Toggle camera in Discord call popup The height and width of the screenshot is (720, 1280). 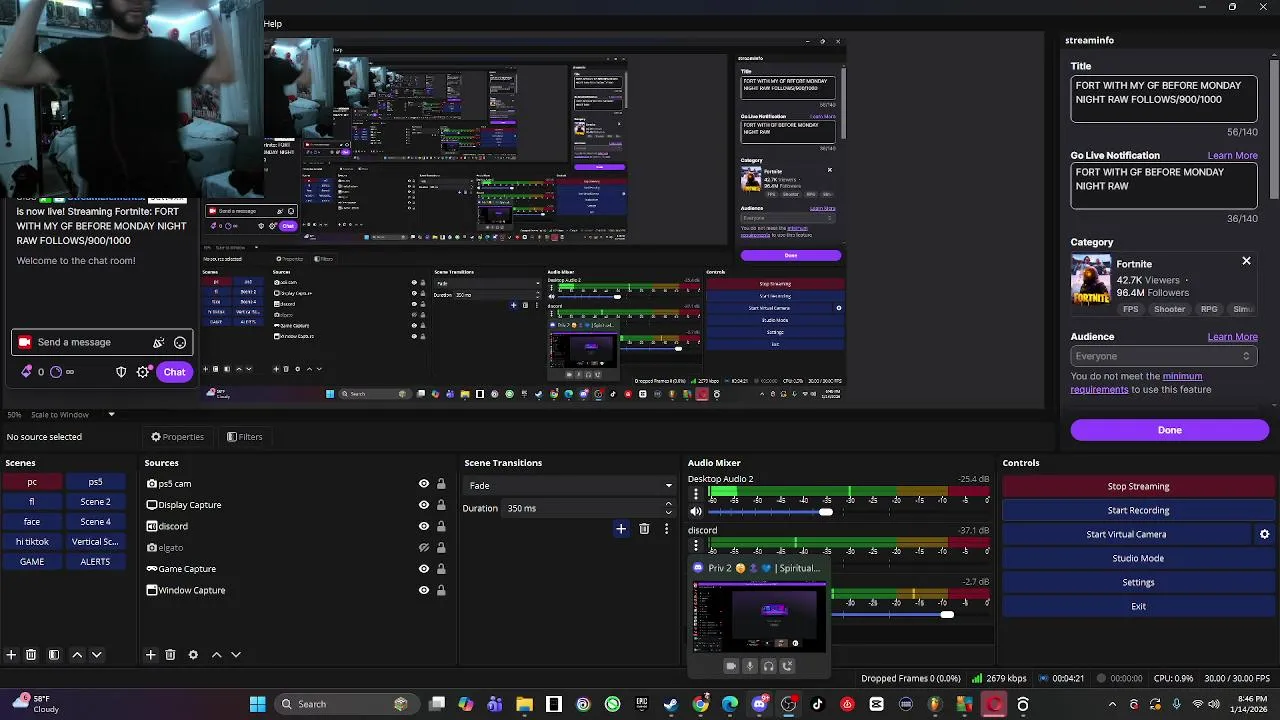[731, 666]
